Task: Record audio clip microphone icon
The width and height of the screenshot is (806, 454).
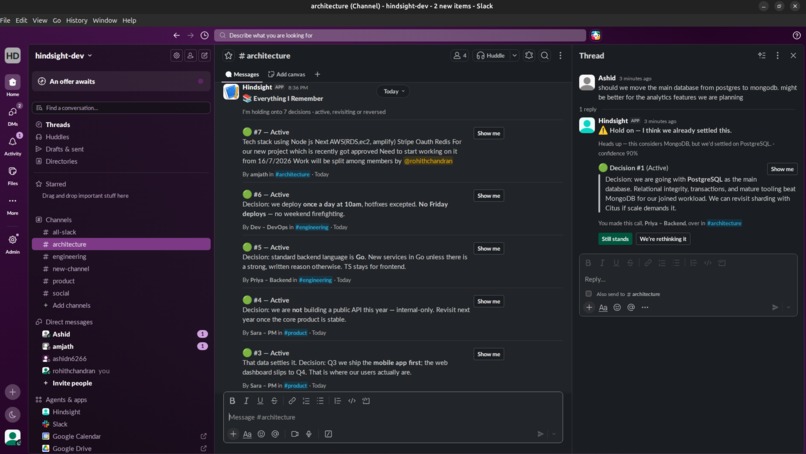Action: (x=309, y=434)
